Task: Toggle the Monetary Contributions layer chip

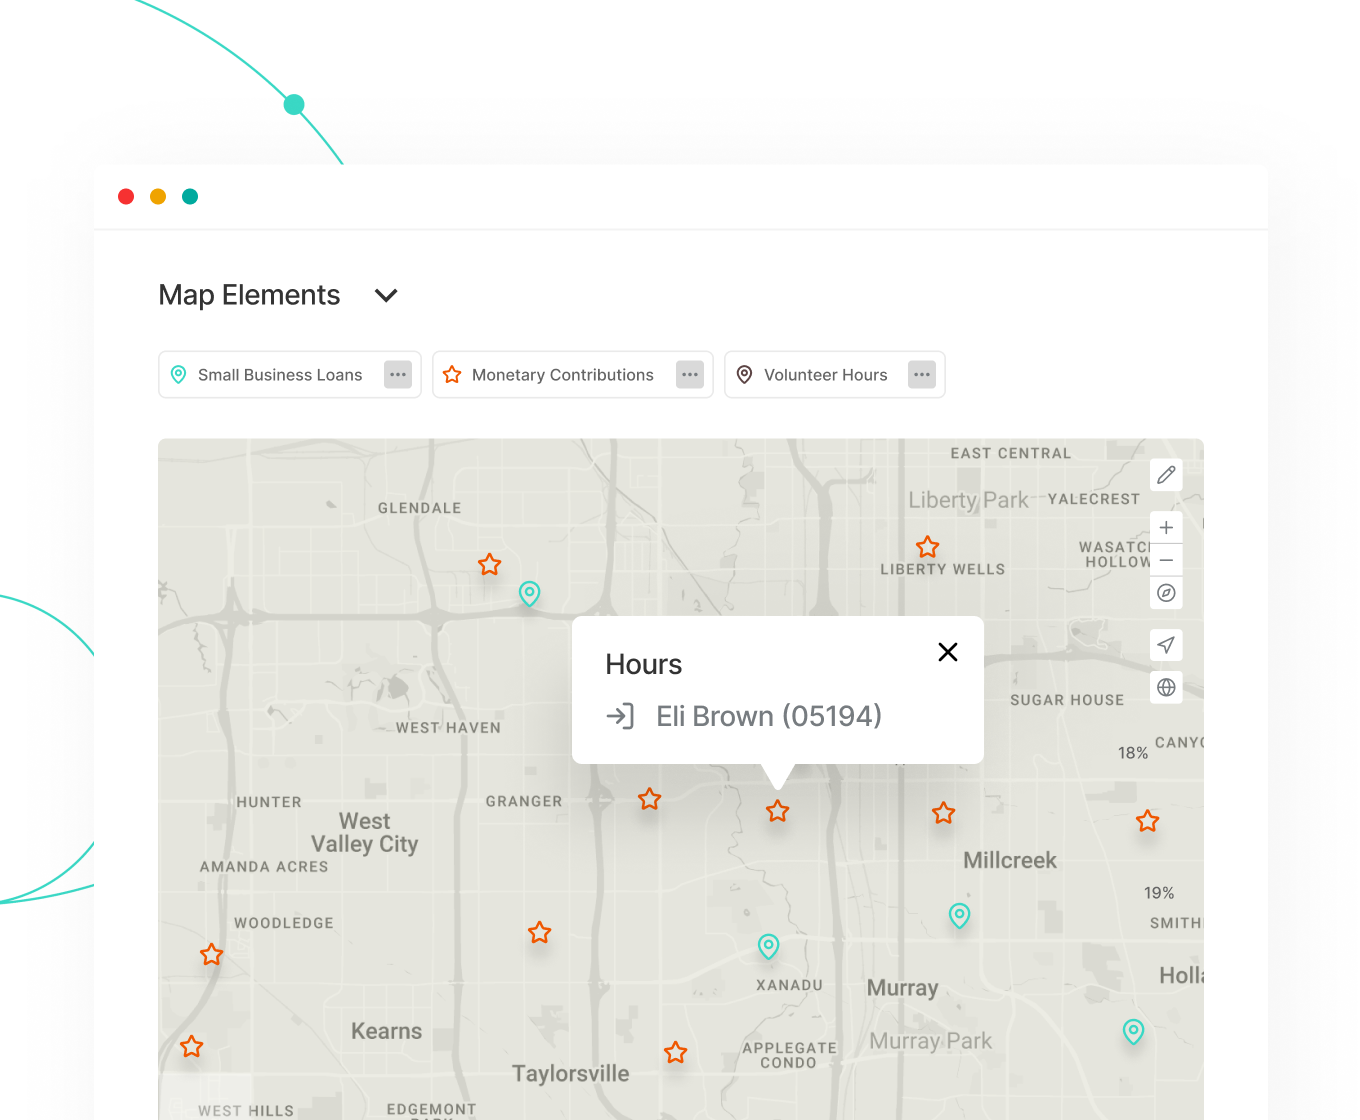Action: coord(552,375)
